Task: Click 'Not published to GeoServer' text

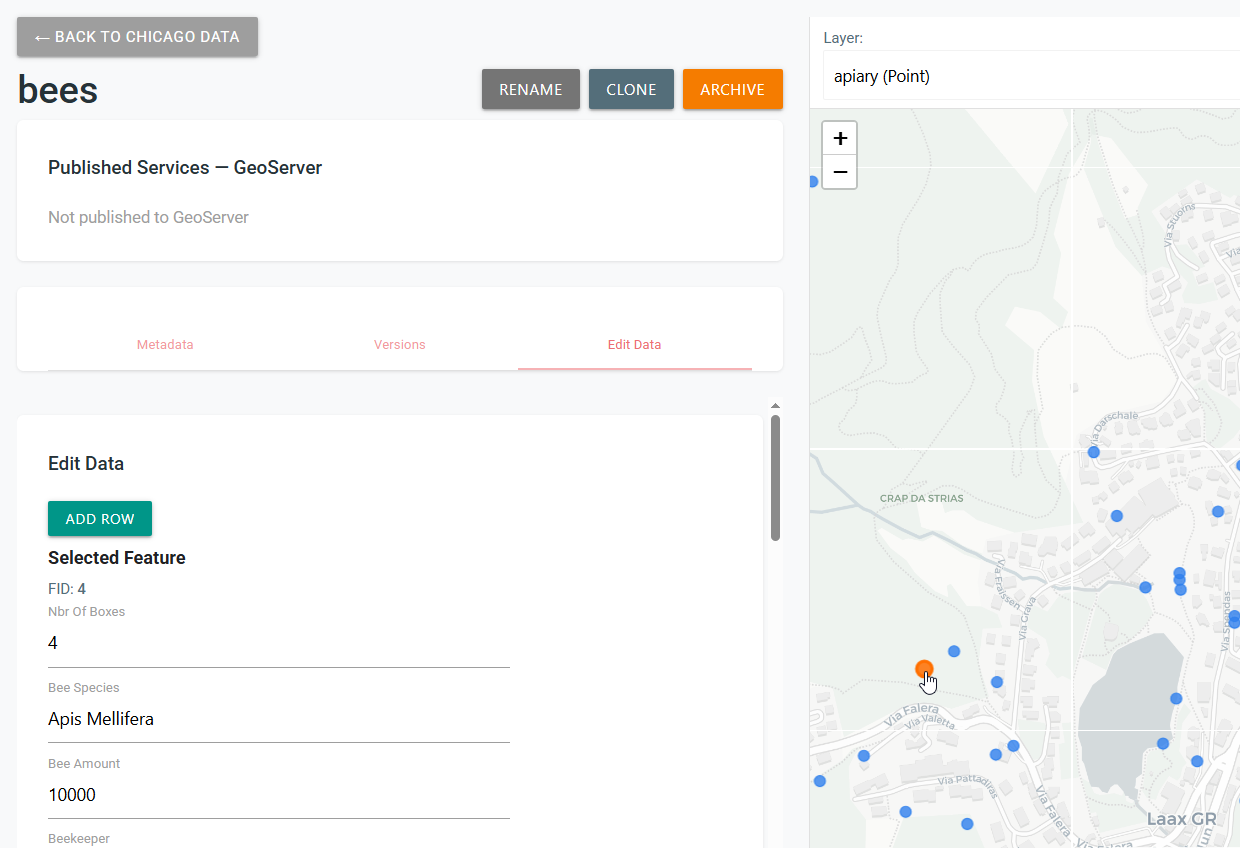Action: (x=148, y=217)
